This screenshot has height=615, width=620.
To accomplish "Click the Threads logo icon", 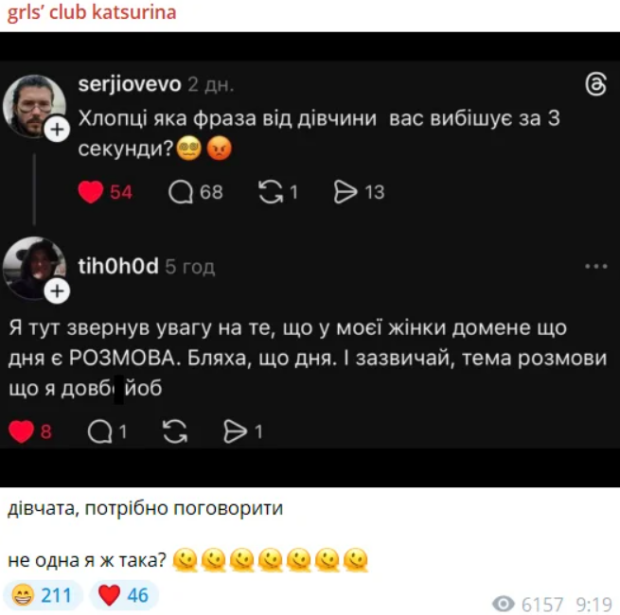I will [596, 84].
